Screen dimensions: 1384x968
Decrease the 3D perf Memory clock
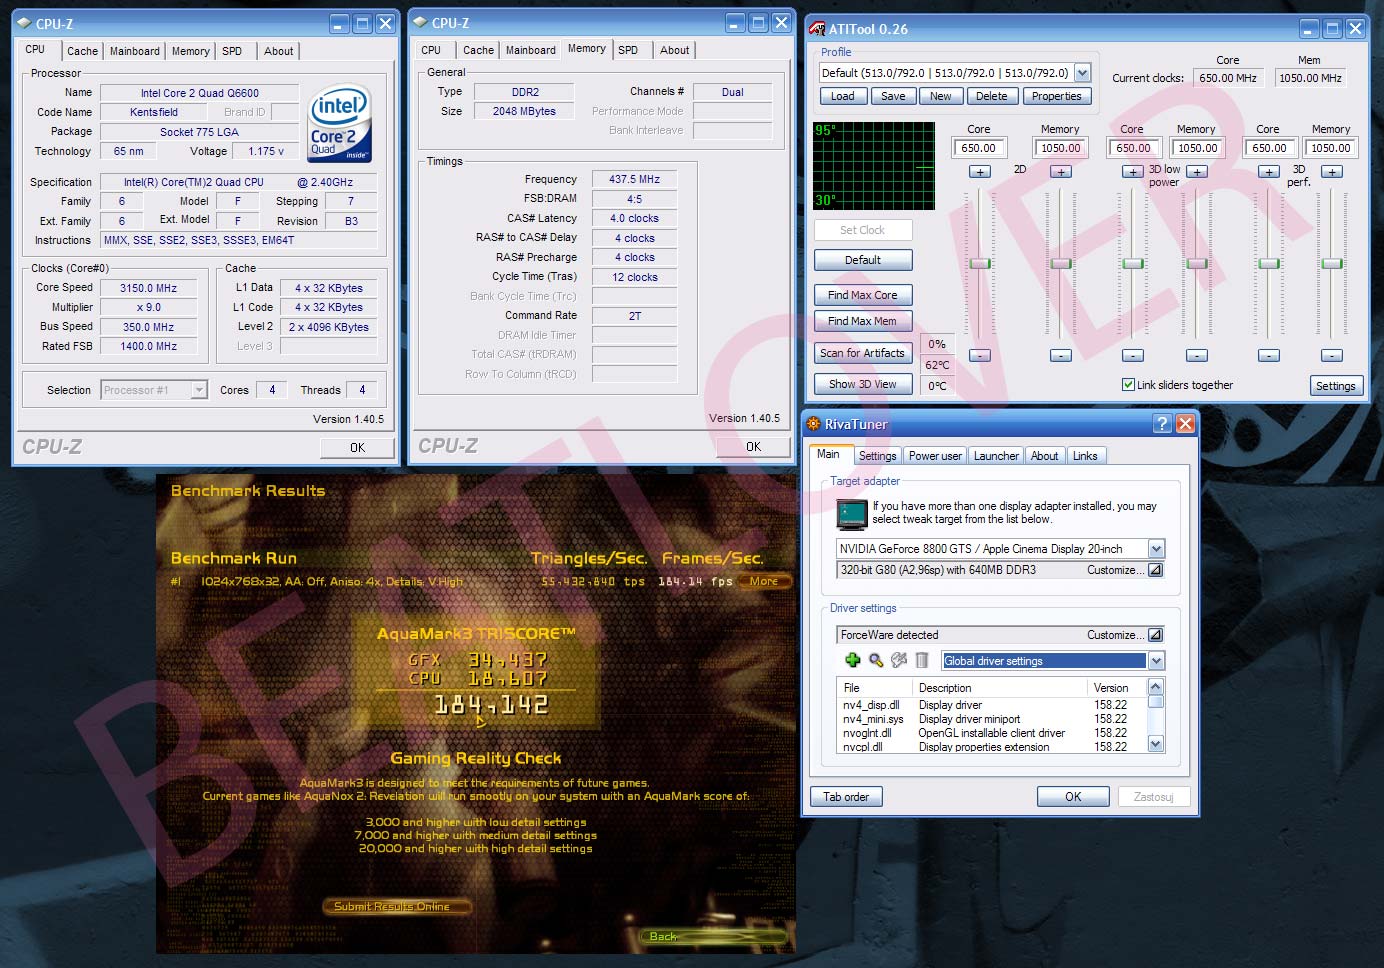pos(1332,356)
